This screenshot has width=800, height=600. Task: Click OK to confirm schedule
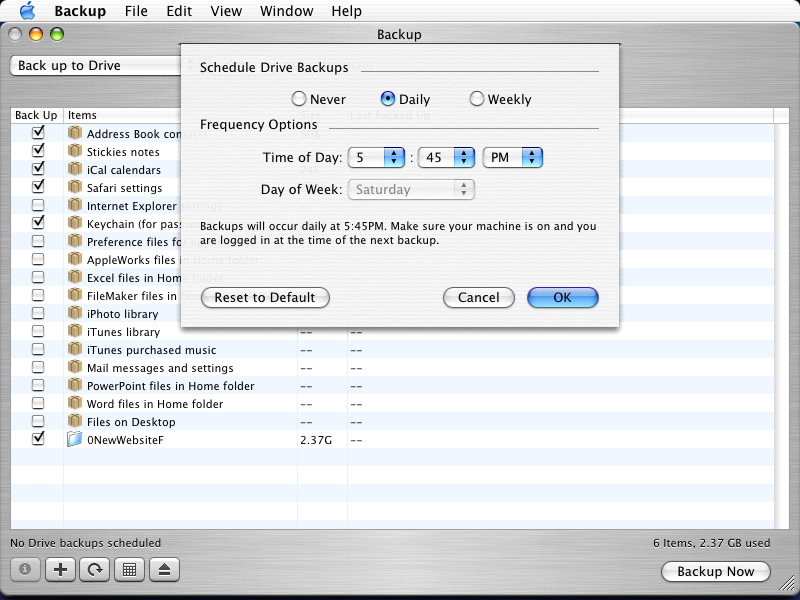coord(562,297)
